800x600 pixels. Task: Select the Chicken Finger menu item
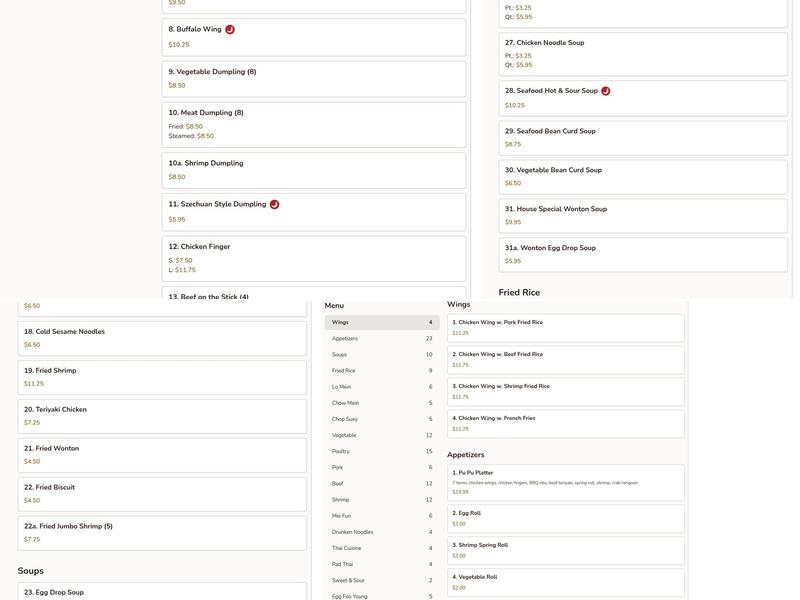314,258
